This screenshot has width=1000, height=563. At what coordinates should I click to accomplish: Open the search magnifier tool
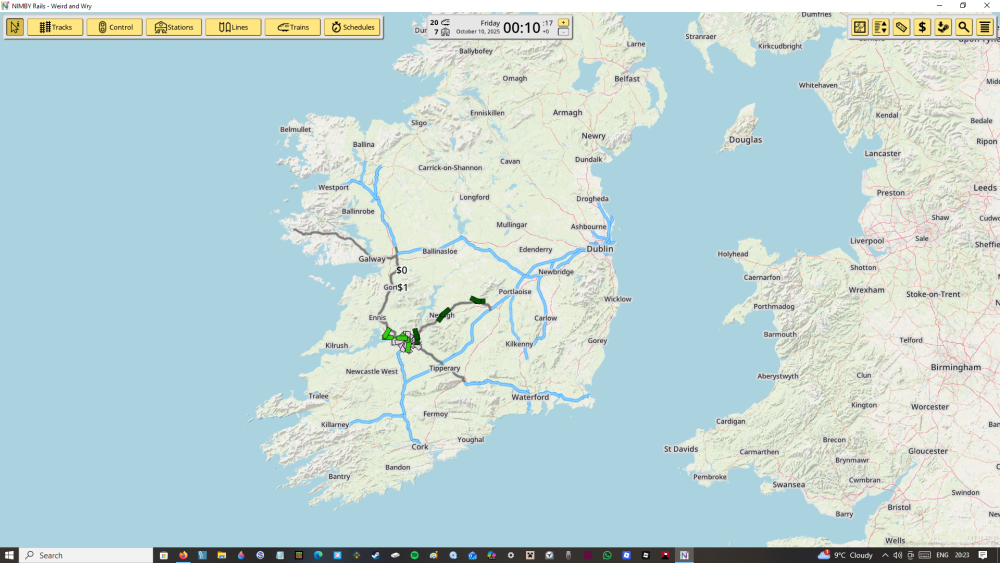coord(964,27)
